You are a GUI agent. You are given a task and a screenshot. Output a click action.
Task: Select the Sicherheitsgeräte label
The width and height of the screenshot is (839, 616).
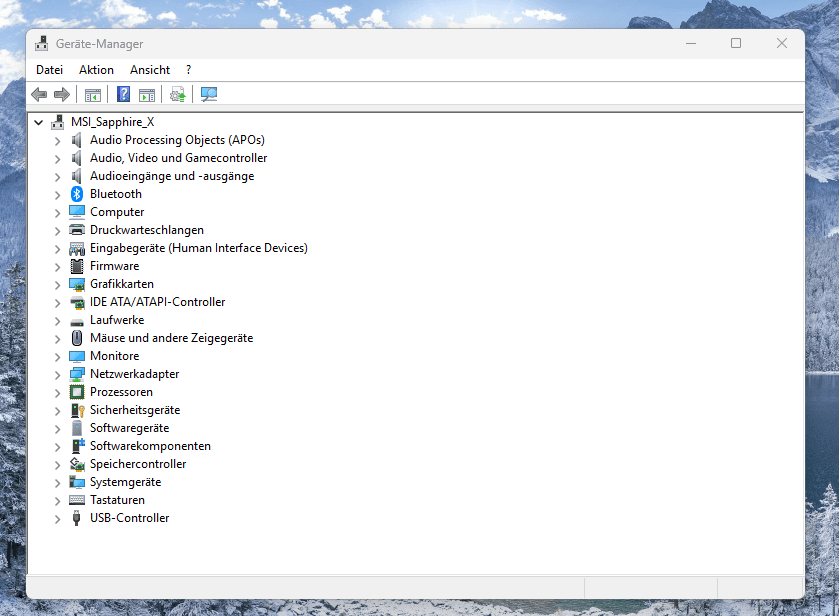pos(135,410)
